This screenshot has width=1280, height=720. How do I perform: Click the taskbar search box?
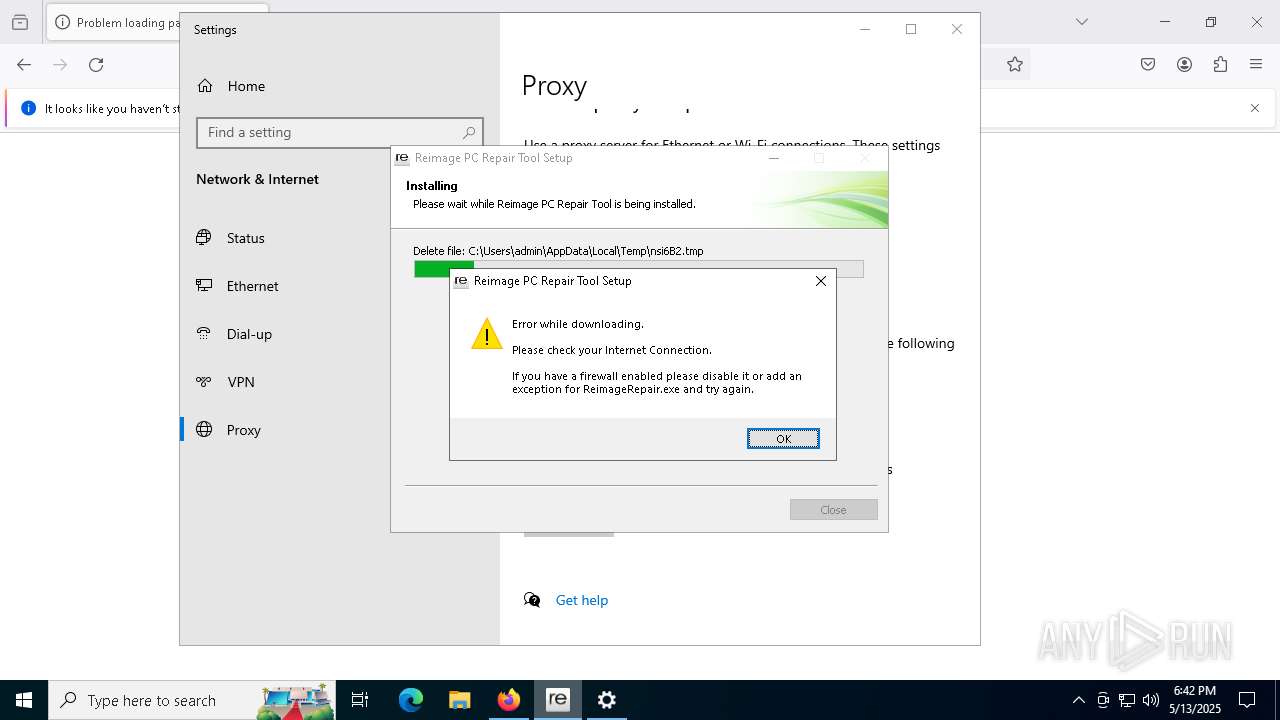(x=192, y=700)
